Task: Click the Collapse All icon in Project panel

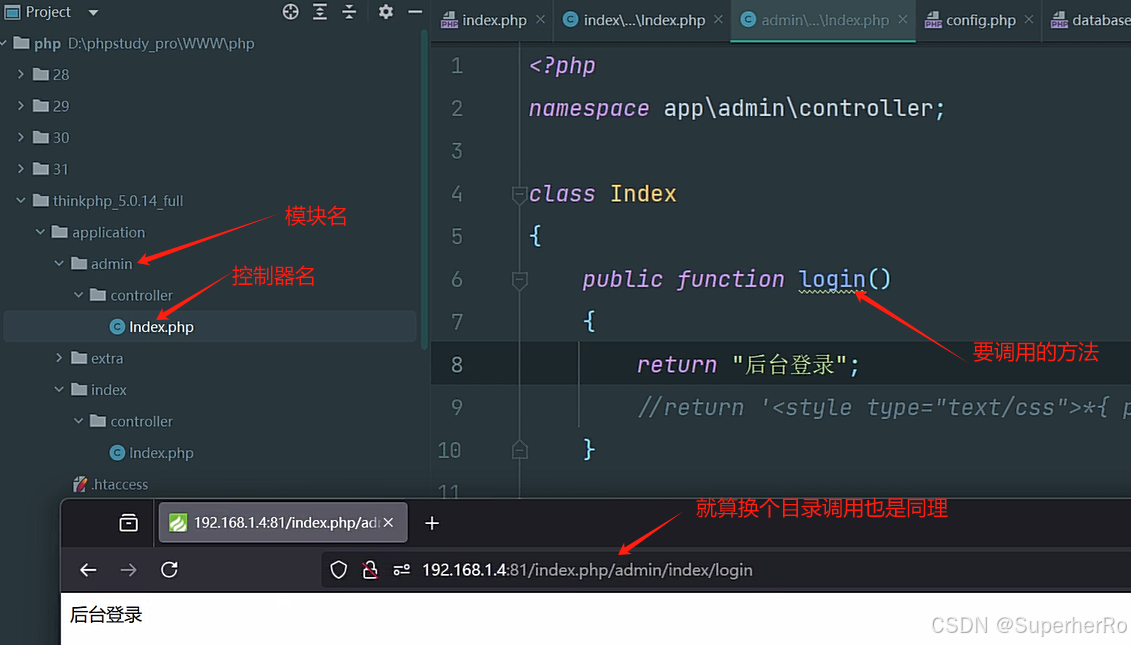Action: click(x=349, y=12)
